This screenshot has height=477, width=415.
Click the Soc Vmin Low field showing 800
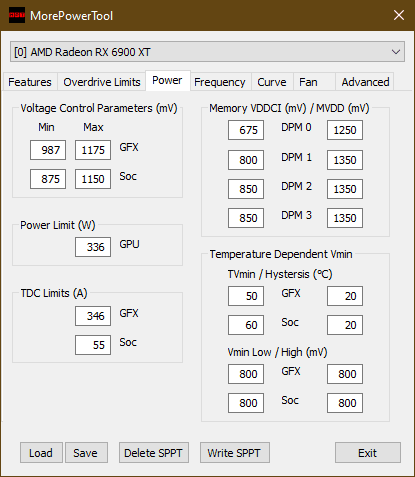point(246,403)
